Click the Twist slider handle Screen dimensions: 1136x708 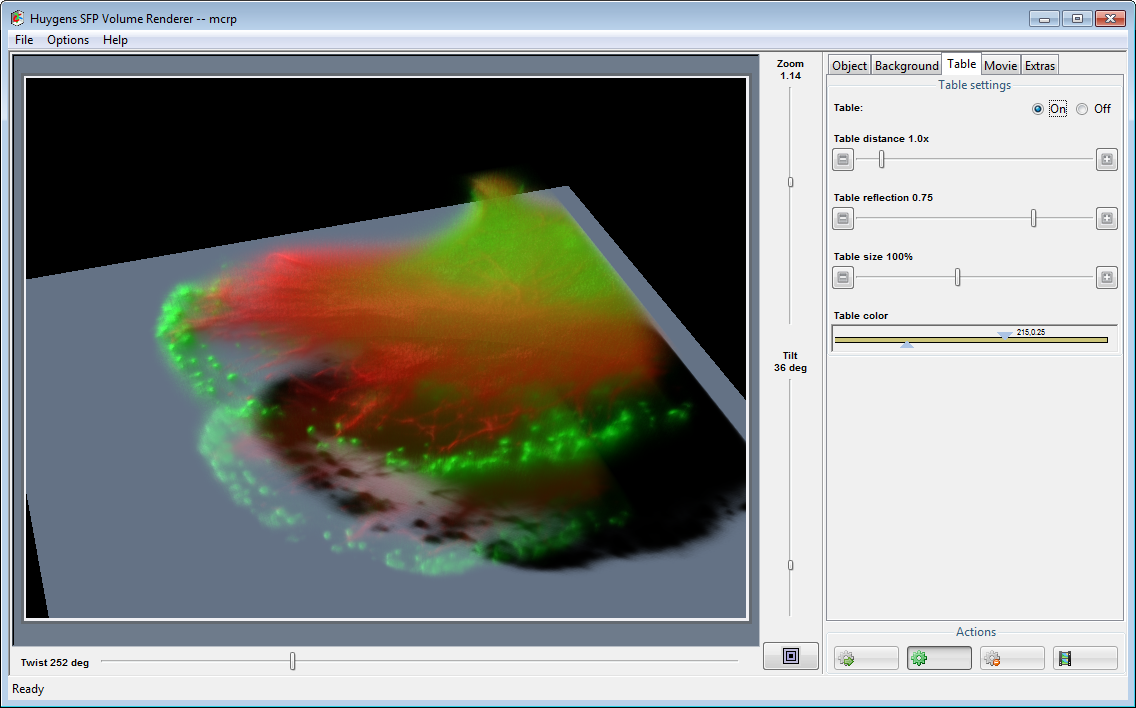(292, 661)
